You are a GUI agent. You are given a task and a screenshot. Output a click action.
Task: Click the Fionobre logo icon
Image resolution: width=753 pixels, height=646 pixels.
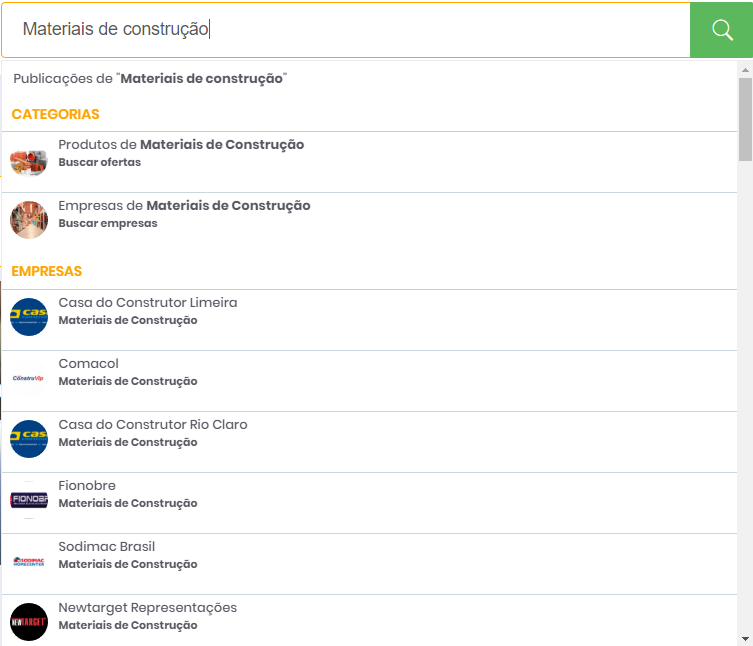pyautogui.click(x=29, y=500)
